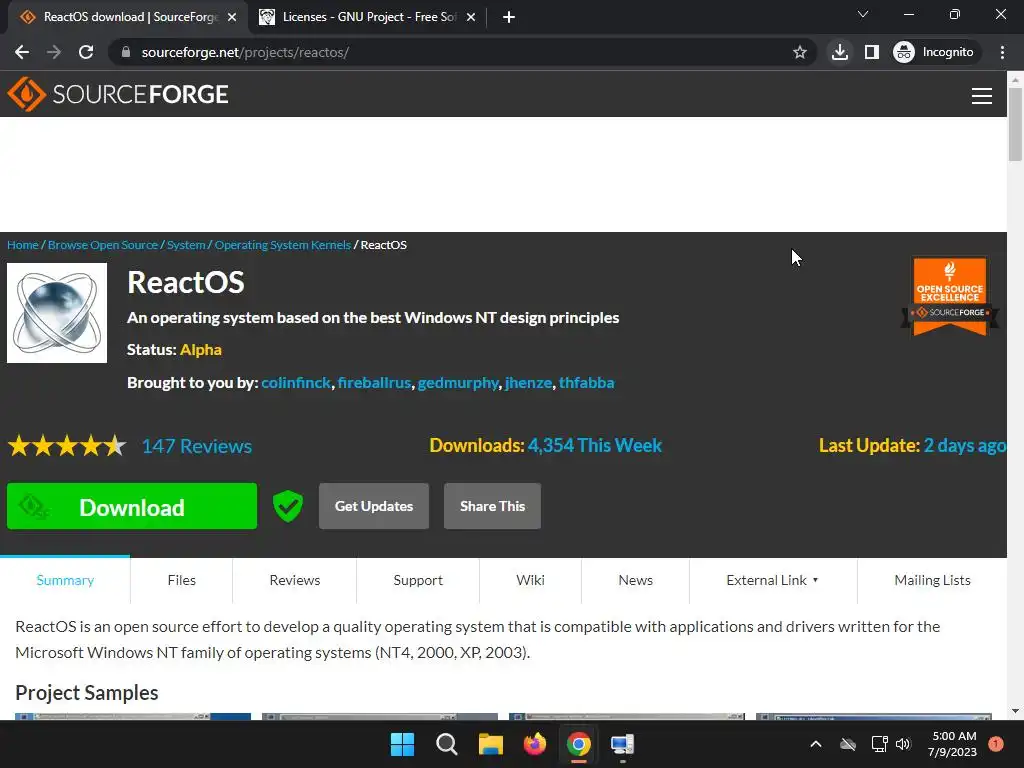Open the System breadcrumb link
The width and height of the screenshot is (1024, 768).
pyautogui.click(x=186, y=245)
